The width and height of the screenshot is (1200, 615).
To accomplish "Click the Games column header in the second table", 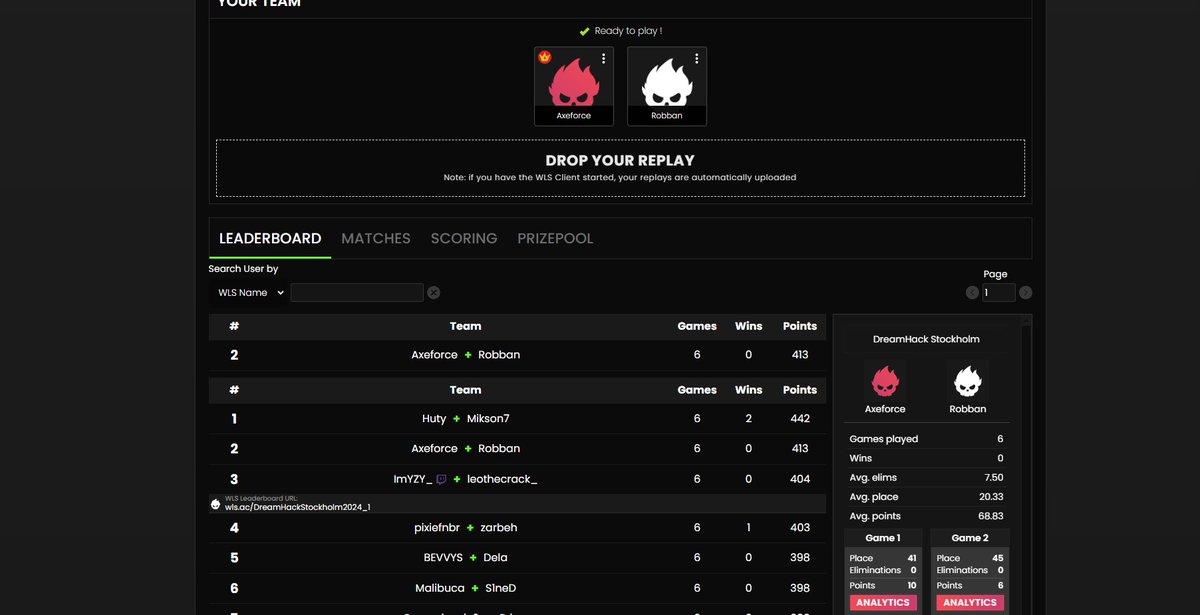I will pyautogui.click(x=697, y=390).
